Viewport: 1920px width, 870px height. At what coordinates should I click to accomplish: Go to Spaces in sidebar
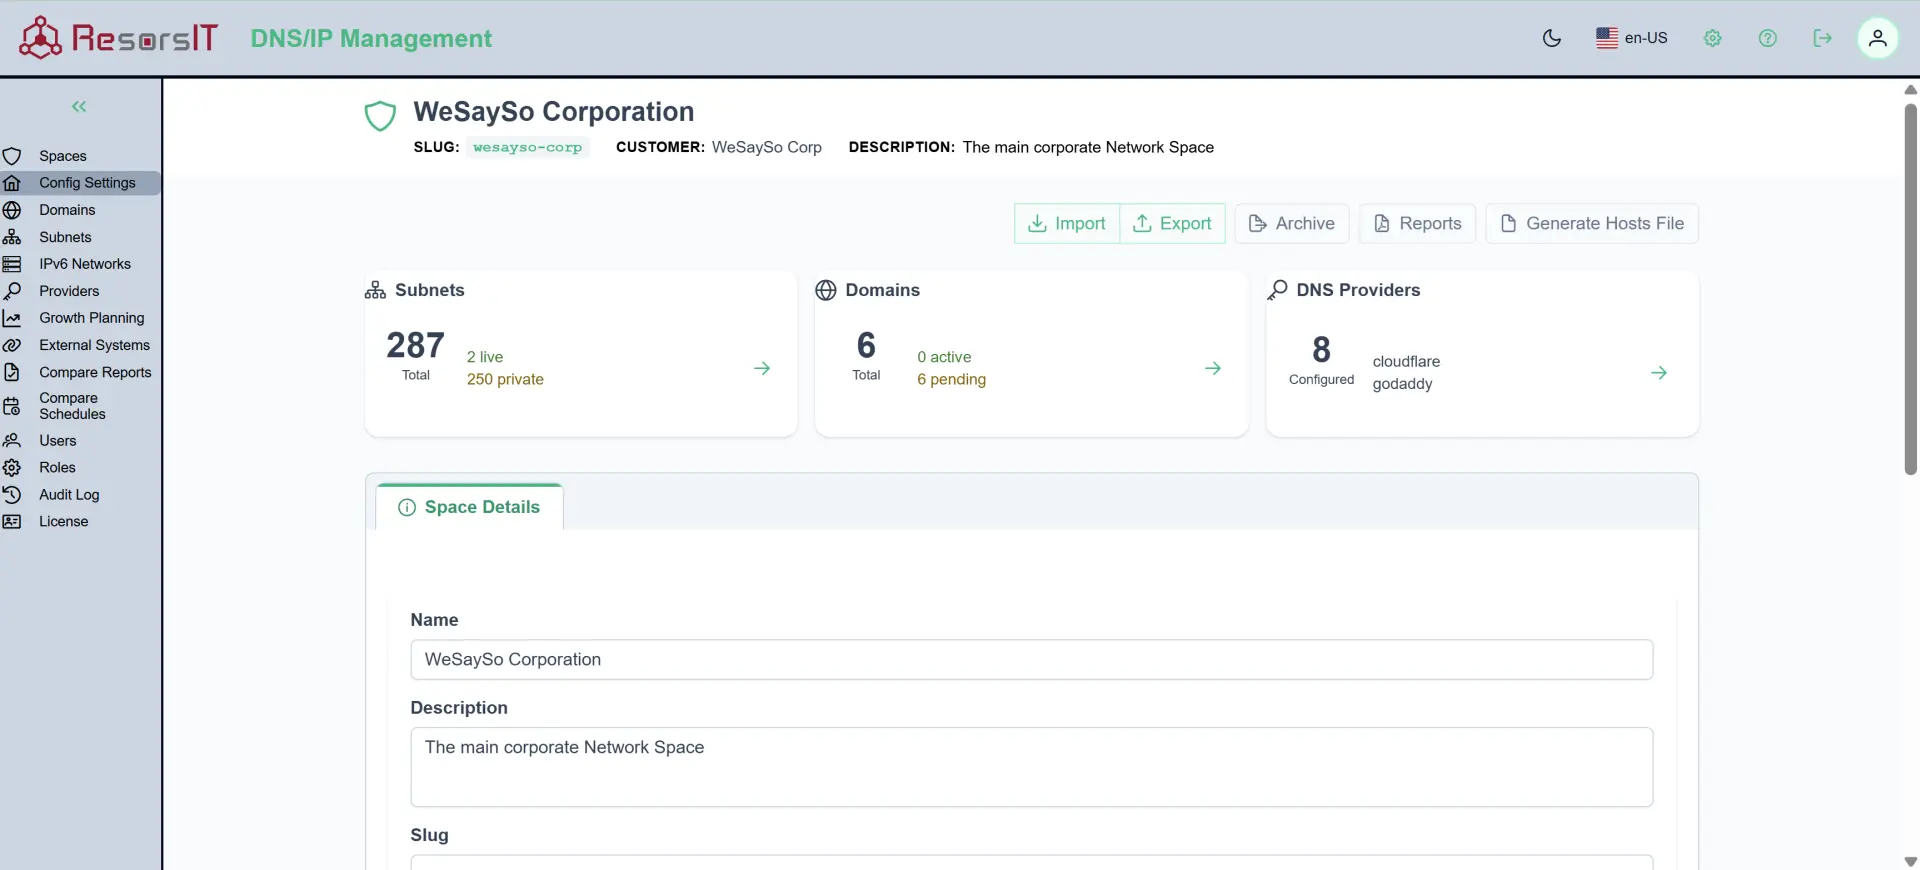[x=63, y=156]
